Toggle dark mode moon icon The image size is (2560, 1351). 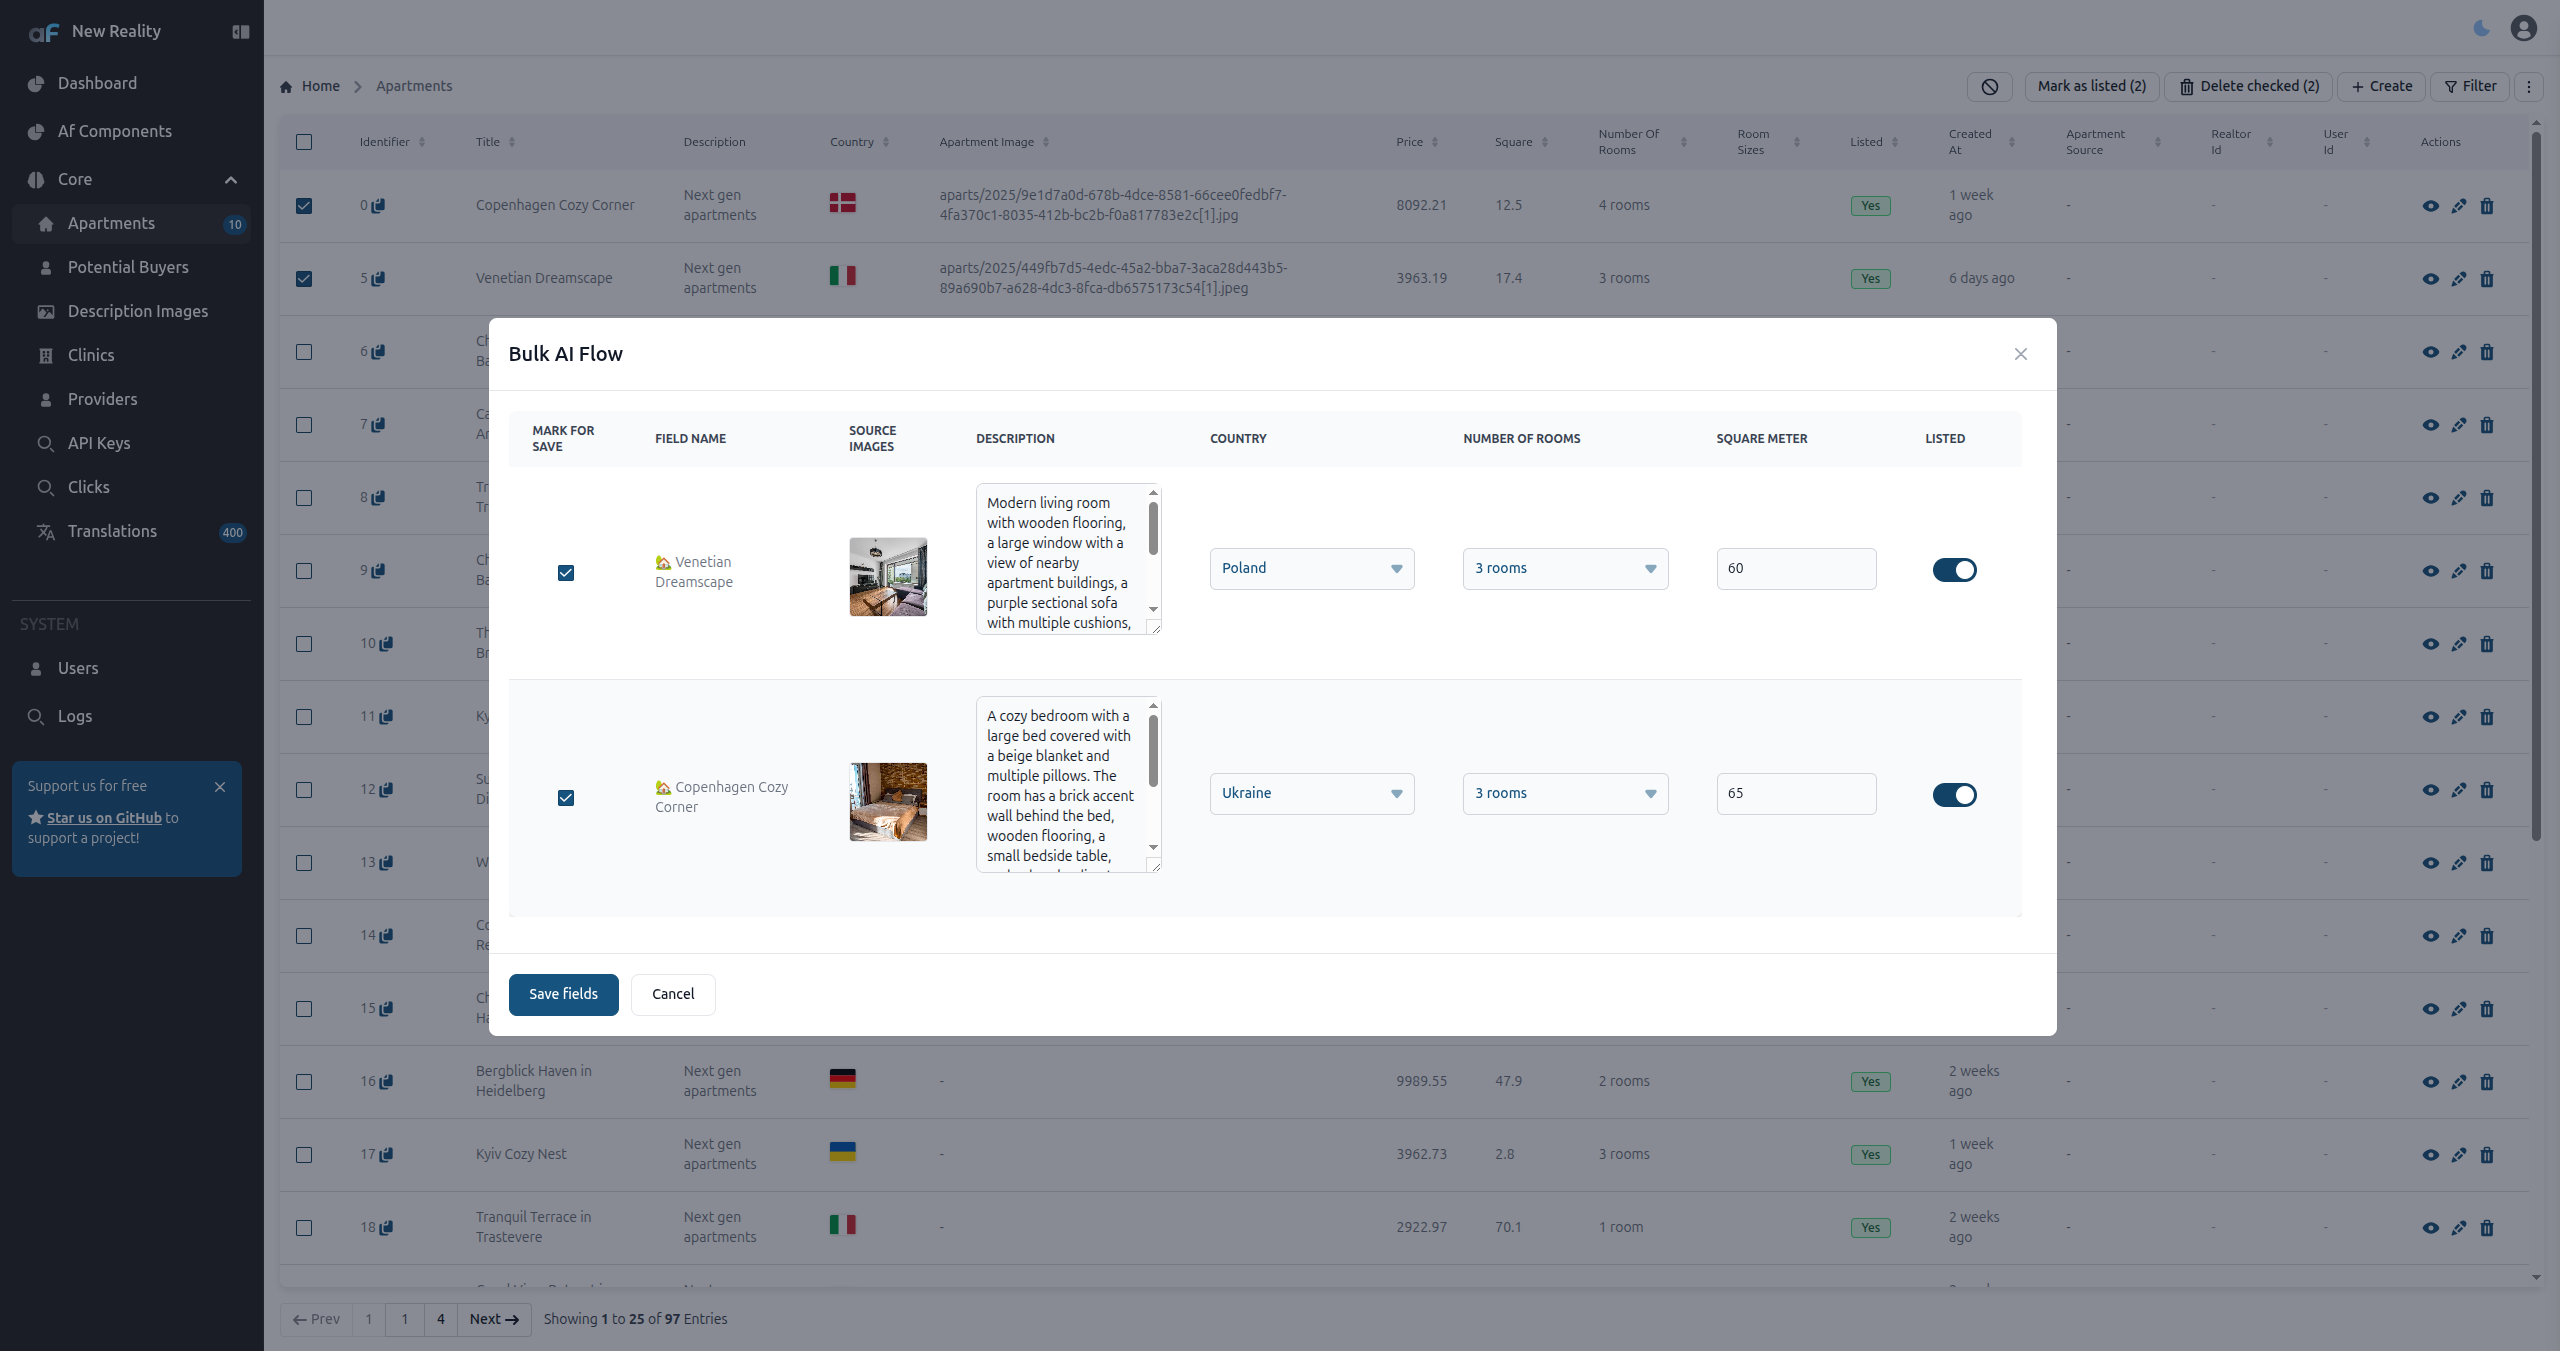(2481, 28)
